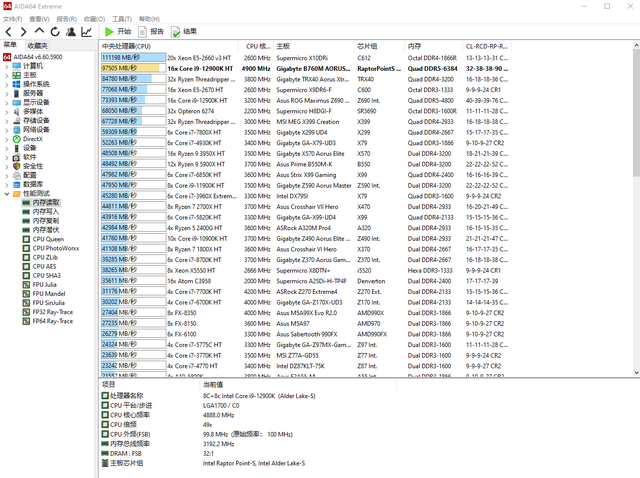The image size is (640, 478).
Task: Open the 帮助(H) menu
Action: (149, 19)
